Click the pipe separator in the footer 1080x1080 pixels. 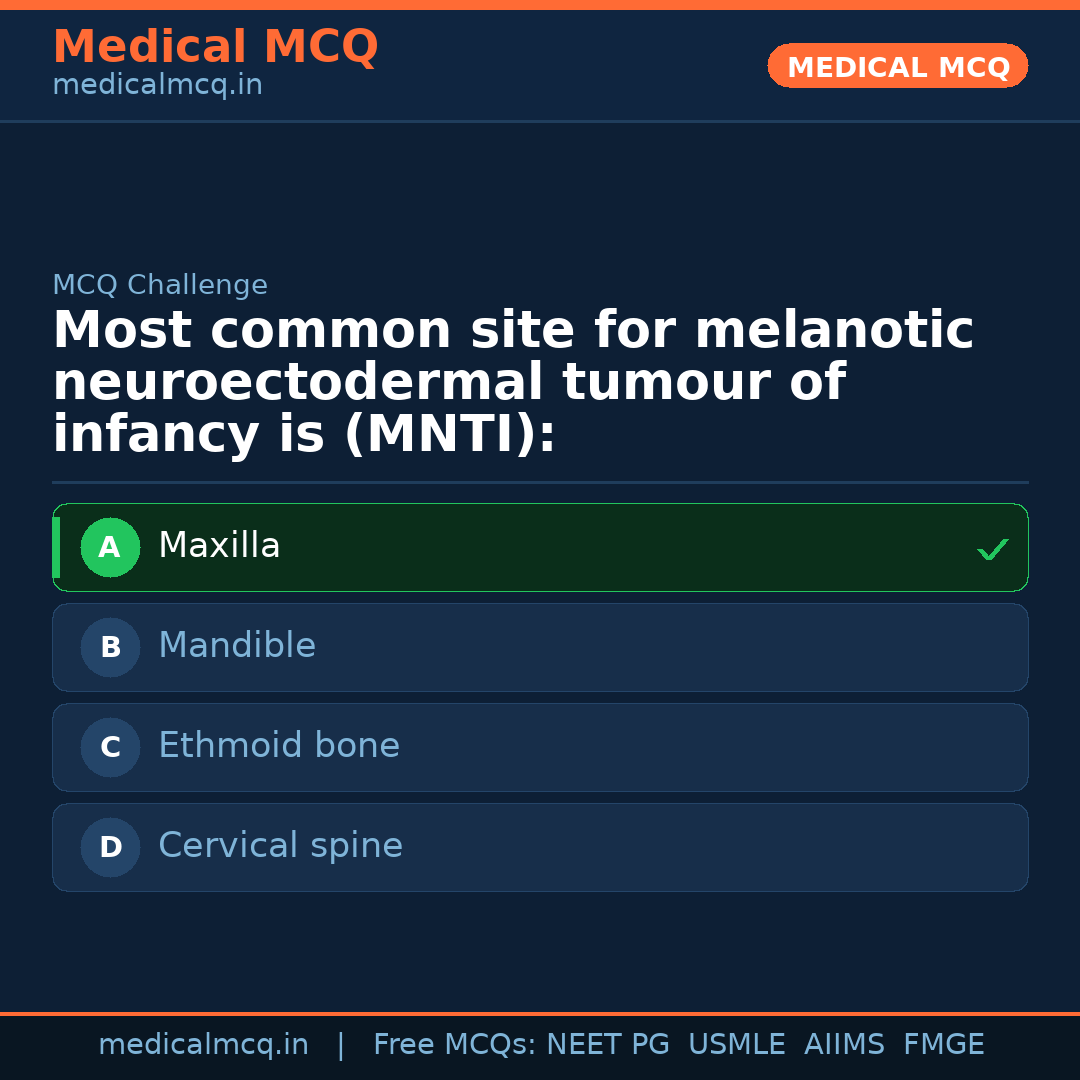pos(341,1044)
